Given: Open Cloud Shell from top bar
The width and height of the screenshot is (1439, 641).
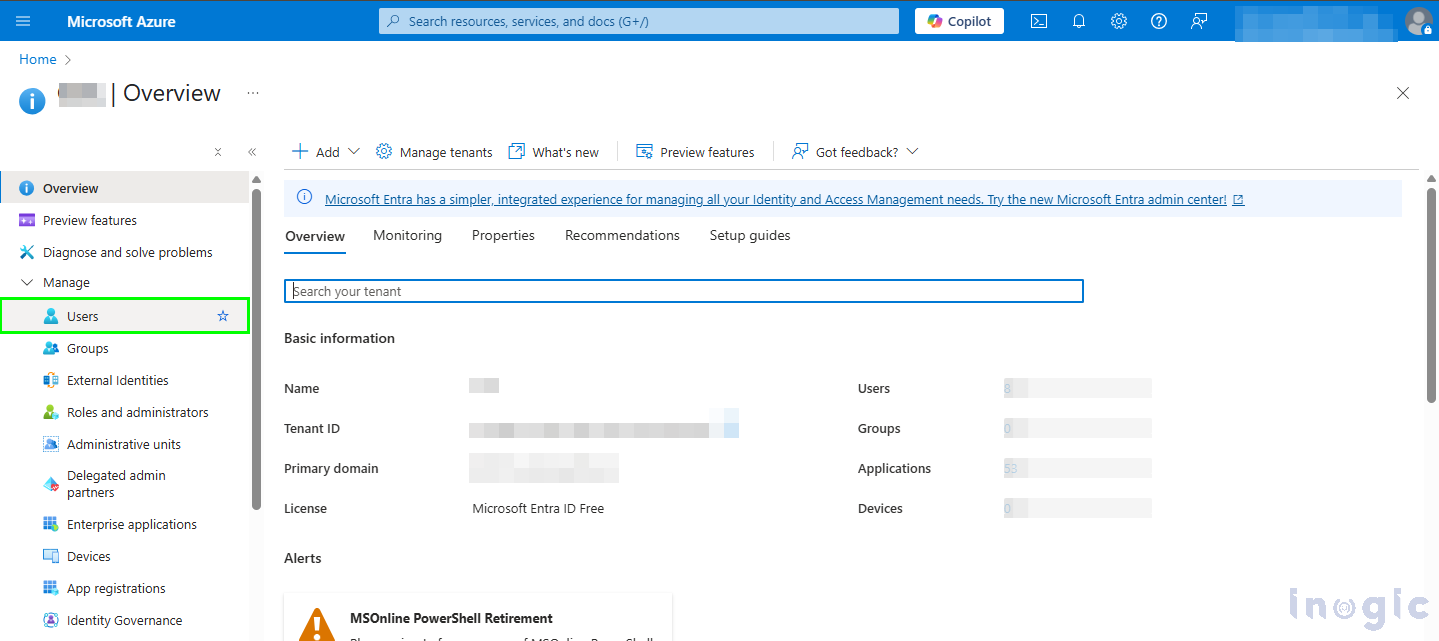Looking at the screenshot, I should (1039, 21).
